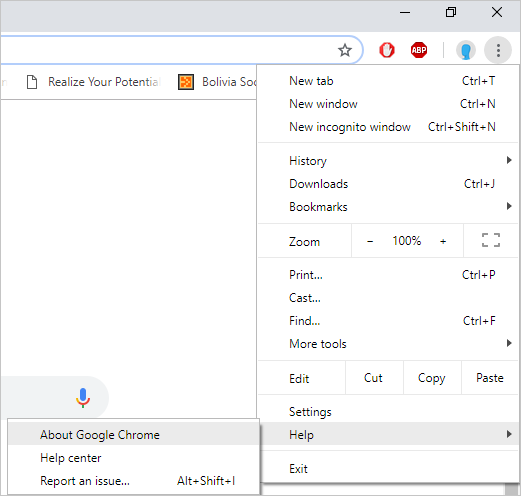Open About Google Chrome
521x496 pixels.
click(x=133, y=435)
